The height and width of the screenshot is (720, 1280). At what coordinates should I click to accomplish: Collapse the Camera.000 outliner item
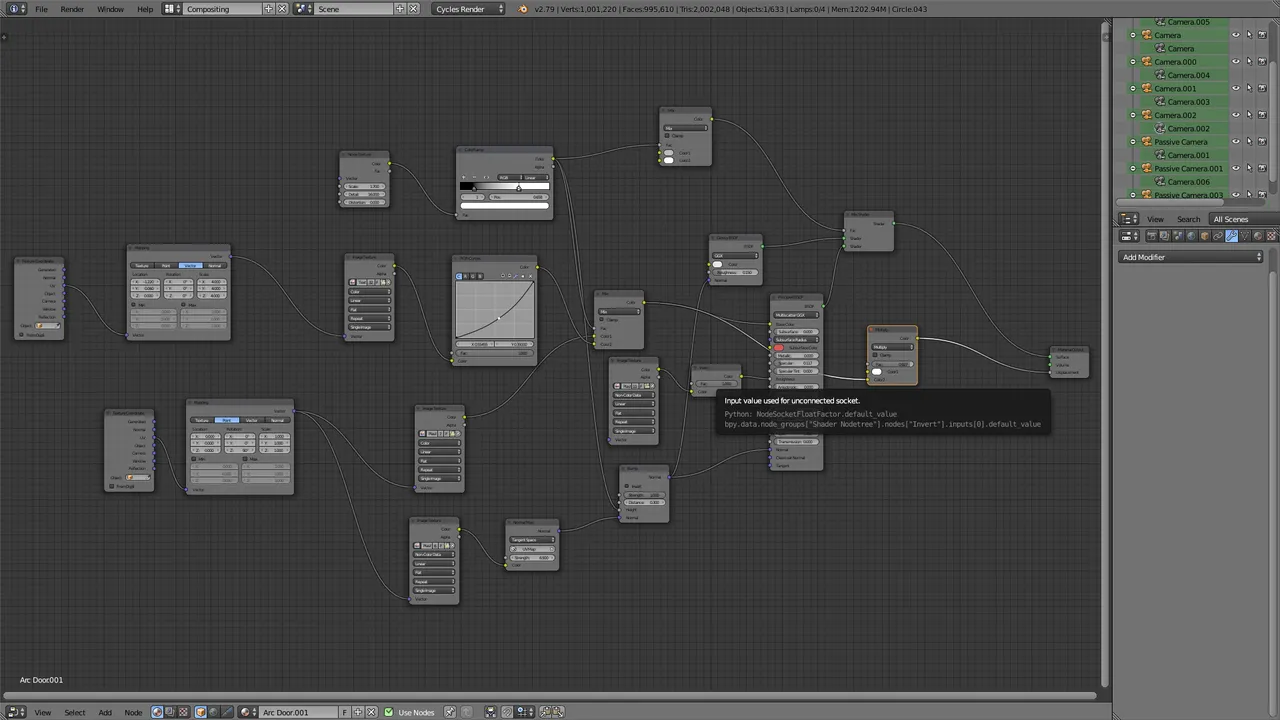(1133, 61)
